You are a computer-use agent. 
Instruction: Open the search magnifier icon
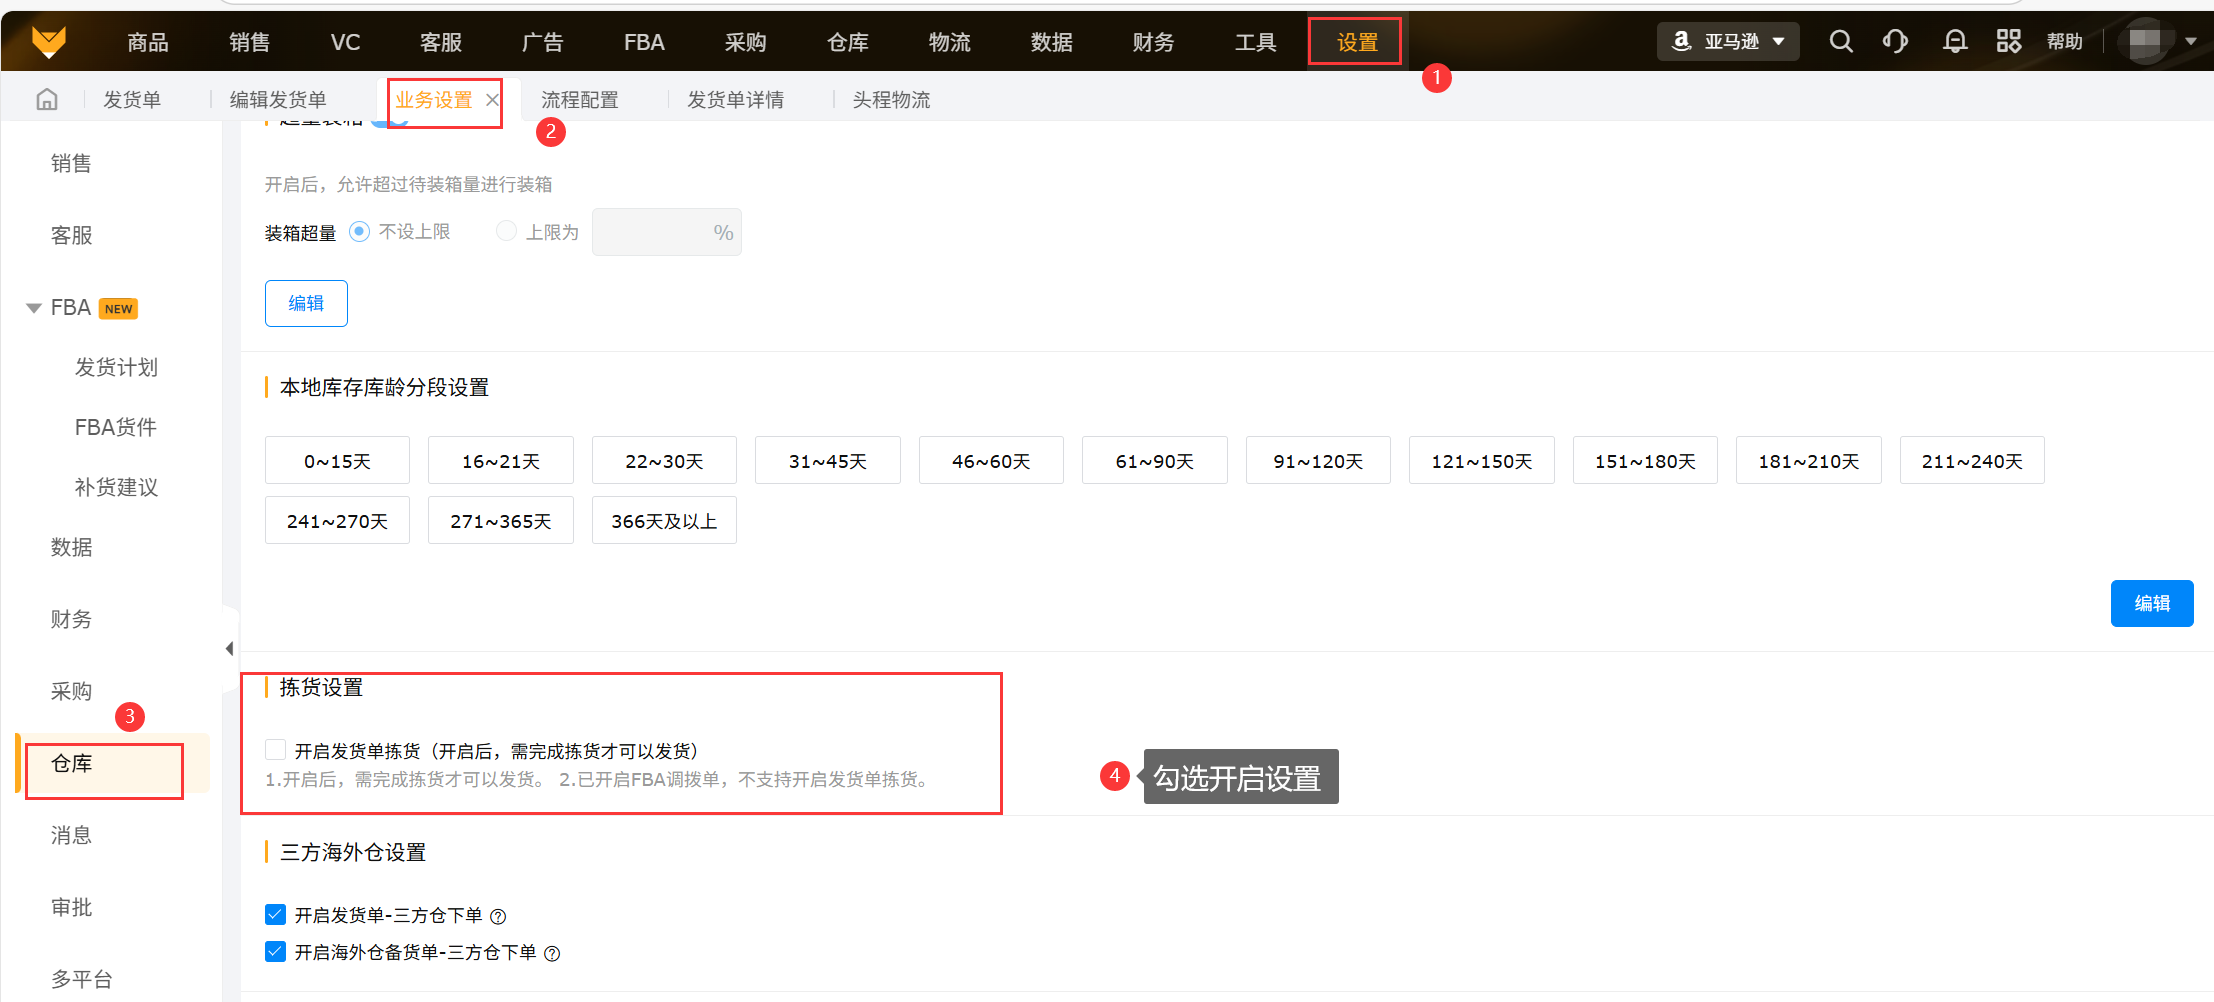click(x=1841, y=41)
